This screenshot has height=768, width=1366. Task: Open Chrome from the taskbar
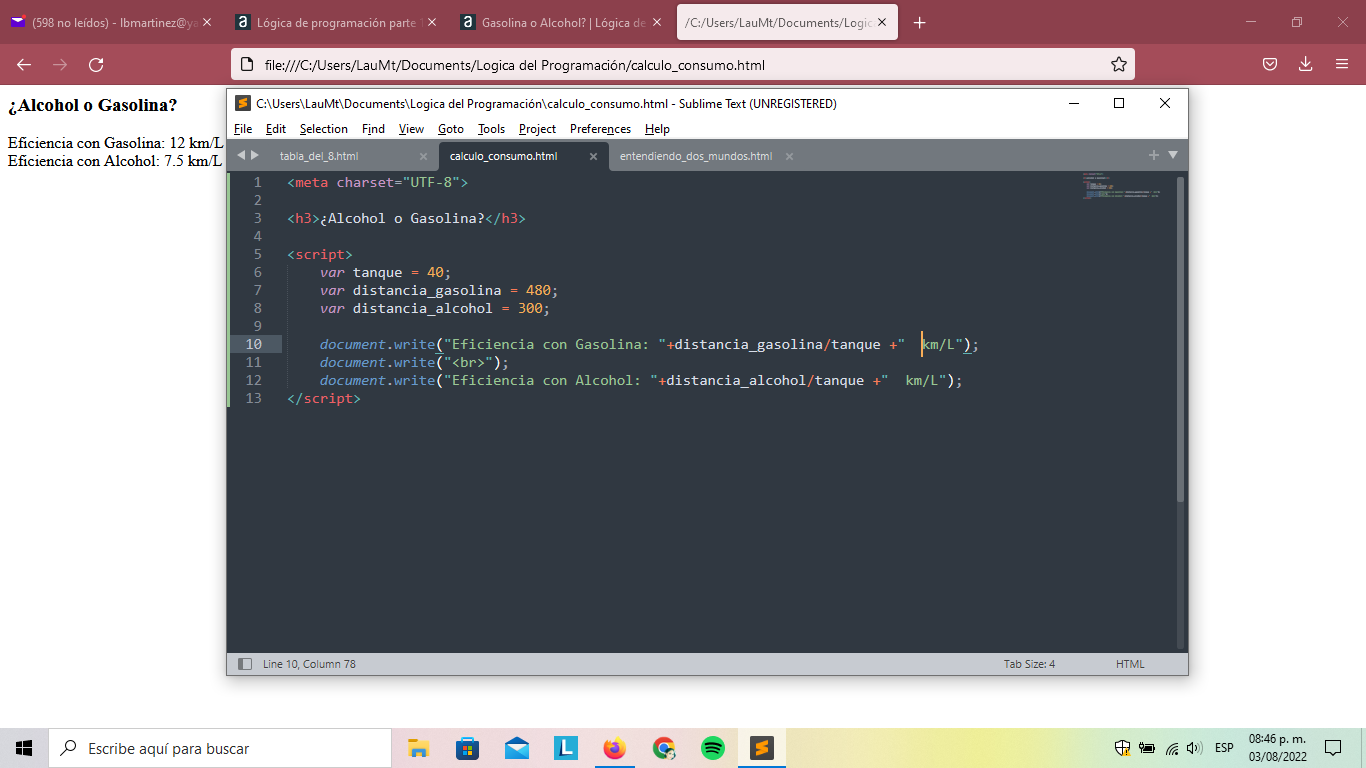click(x=663, y=748)
